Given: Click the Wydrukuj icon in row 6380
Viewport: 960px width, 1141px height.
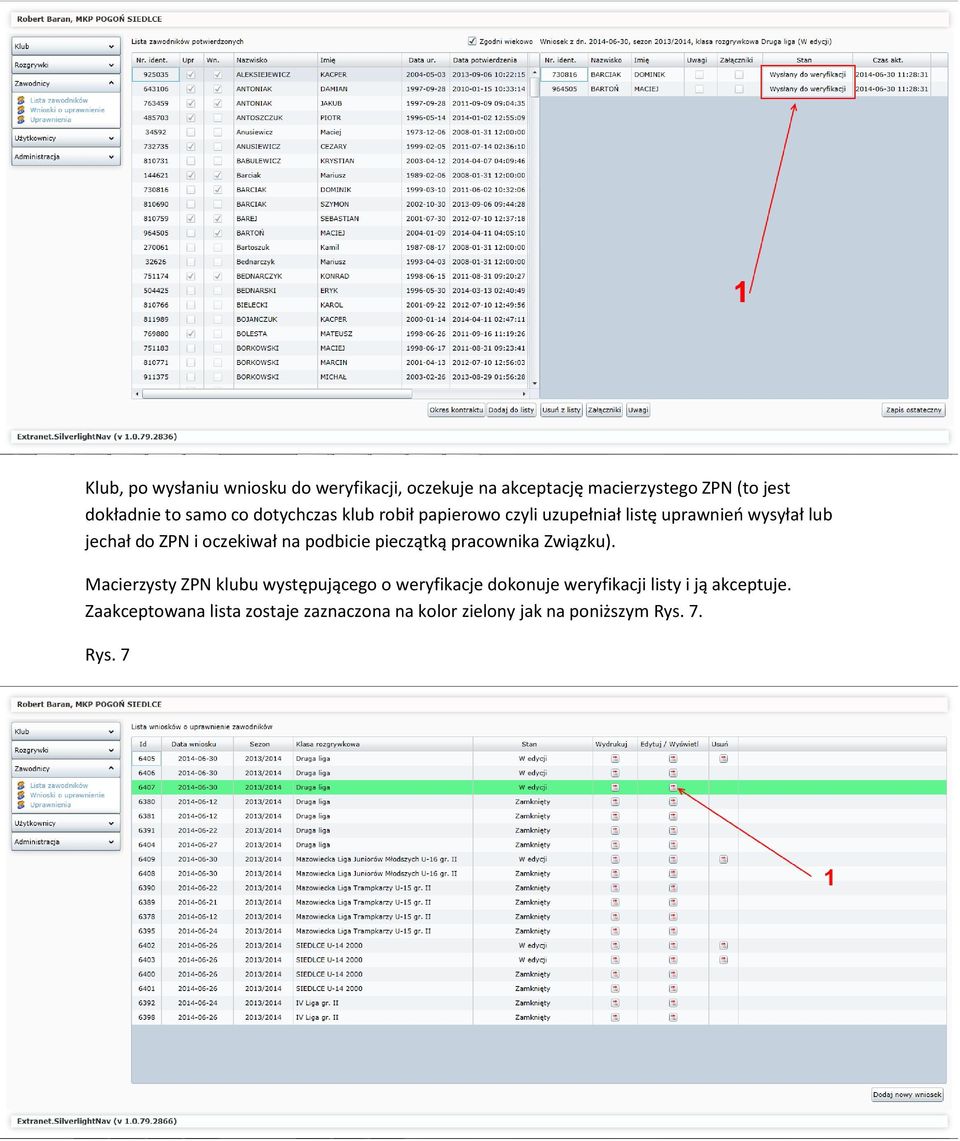Looking at the screenshot, I should (x=615, y=801).
